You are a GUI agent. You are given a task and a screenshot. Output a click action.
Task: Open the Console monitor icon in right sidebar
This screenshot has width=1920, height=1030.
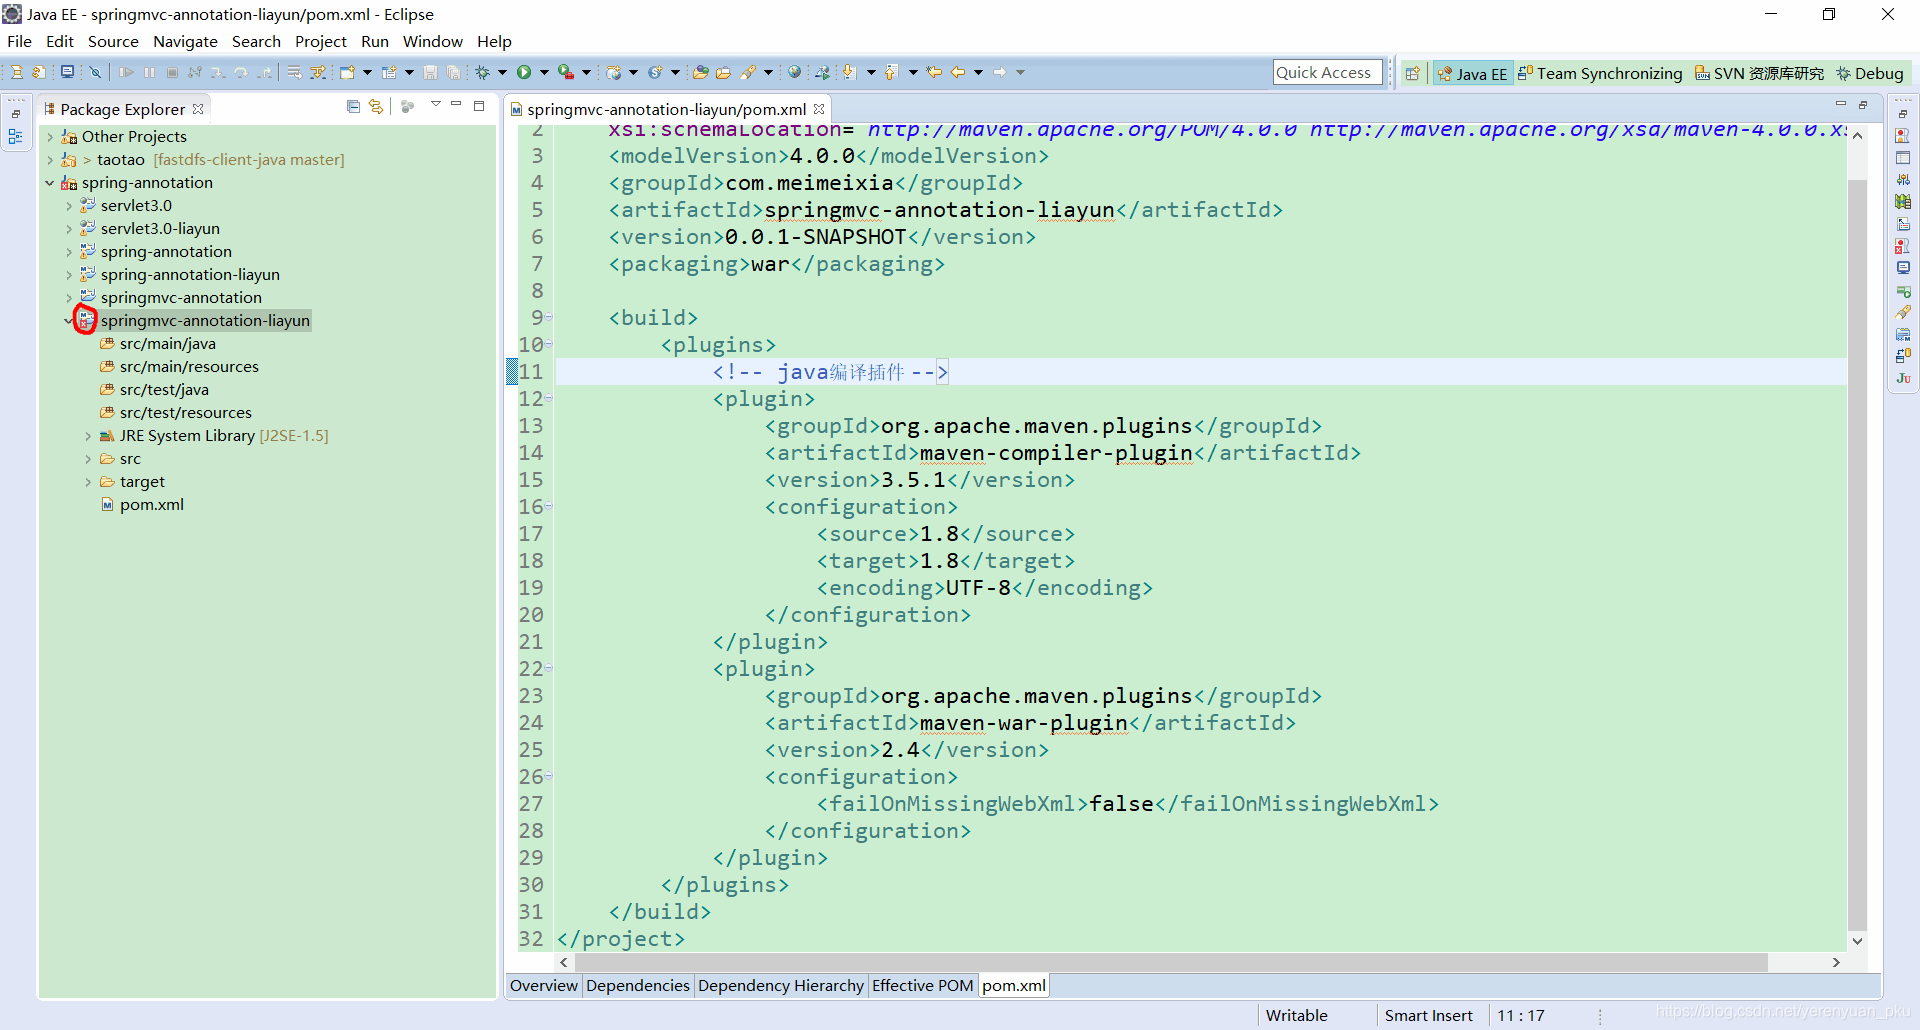pyautogui.click(x=1903, y=268)
